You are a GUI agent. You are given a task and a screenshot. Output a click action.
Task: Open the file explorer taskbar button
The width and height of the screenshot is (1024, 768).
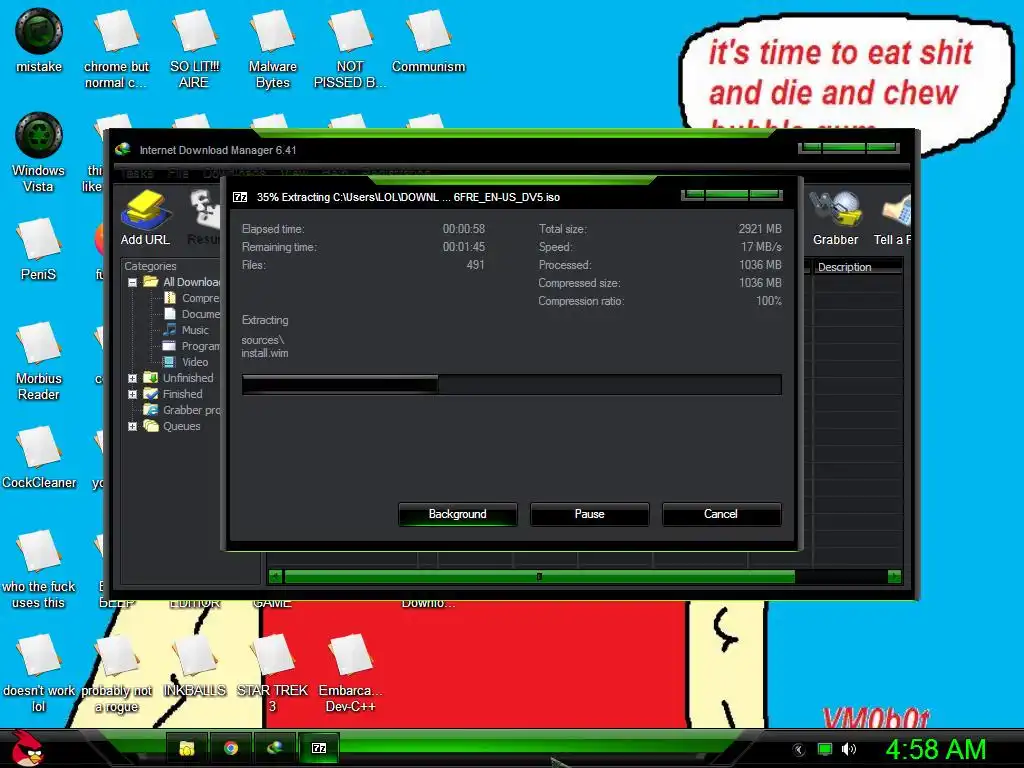(x=187, y=748)
